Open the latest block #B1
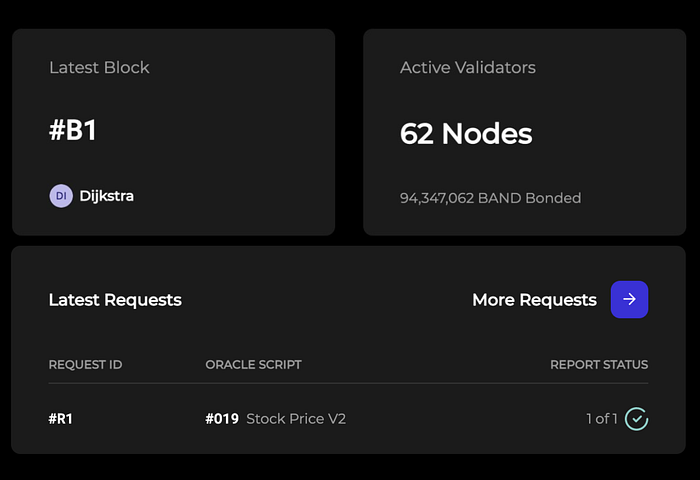 pos(72,130)
